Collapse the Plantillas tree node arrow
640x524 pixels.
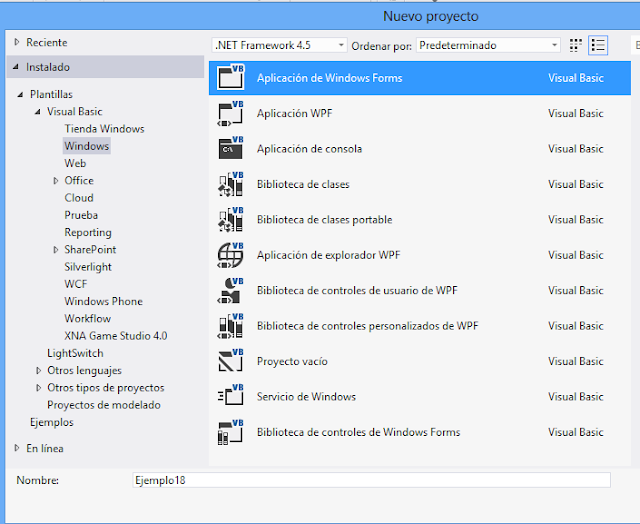[20, 95]
